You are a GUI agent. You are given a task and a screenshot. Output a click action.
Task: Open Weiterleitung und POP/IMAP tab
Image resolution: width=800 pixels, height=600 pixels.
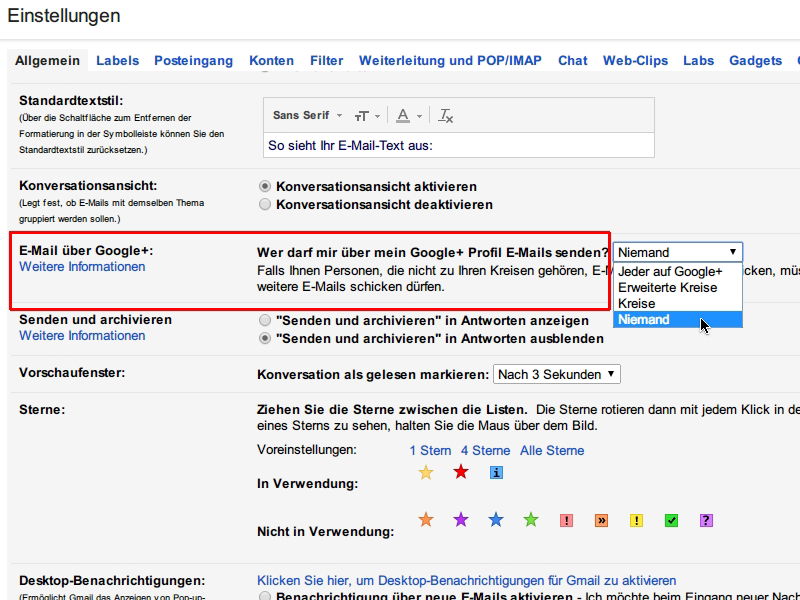pyautogui.click(x=450, y=60)
